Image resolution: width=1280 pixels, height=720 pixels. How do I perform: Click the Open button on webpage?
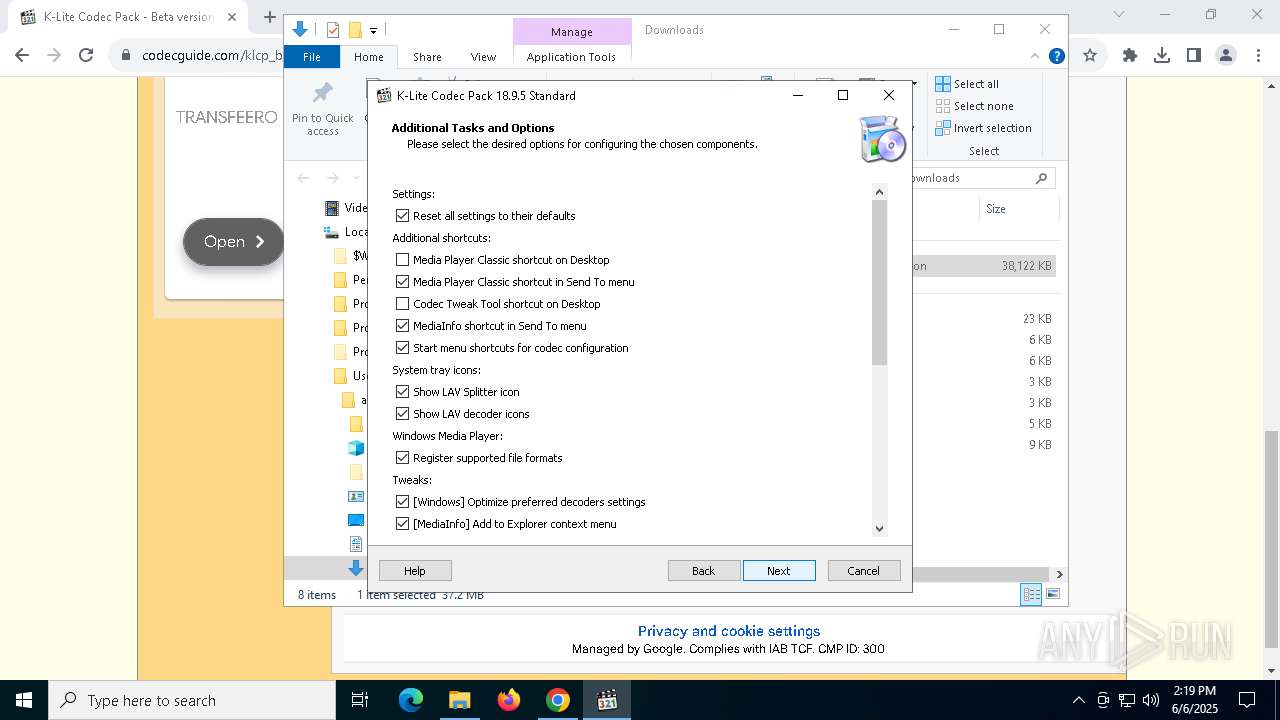(234, 242)
